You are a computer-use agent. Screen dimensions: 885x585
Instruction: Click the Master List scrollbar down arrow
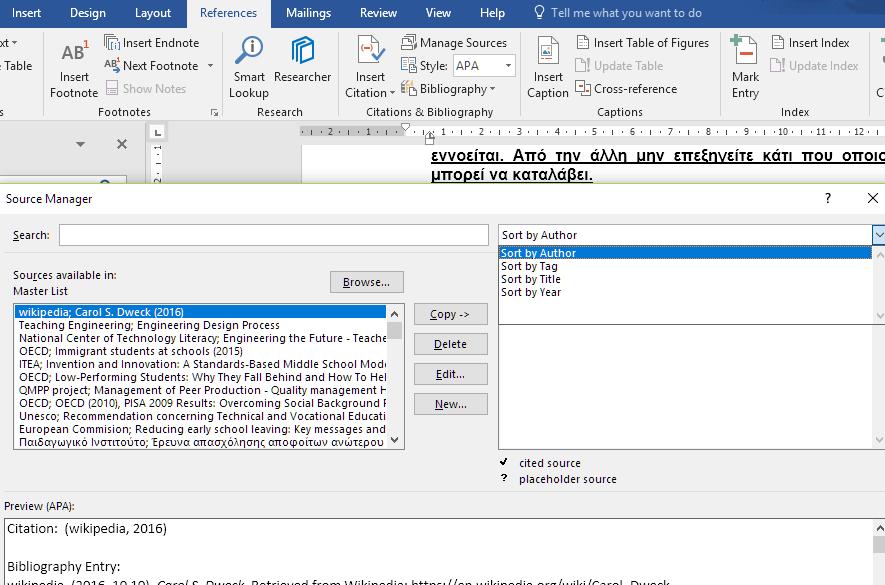pos(395,440)
